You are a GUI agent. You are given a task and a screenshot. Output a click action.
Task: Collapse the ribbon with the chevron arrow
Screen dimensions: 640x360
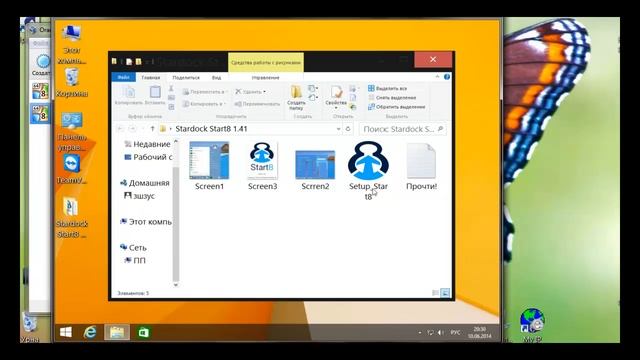tap(437, 77)
